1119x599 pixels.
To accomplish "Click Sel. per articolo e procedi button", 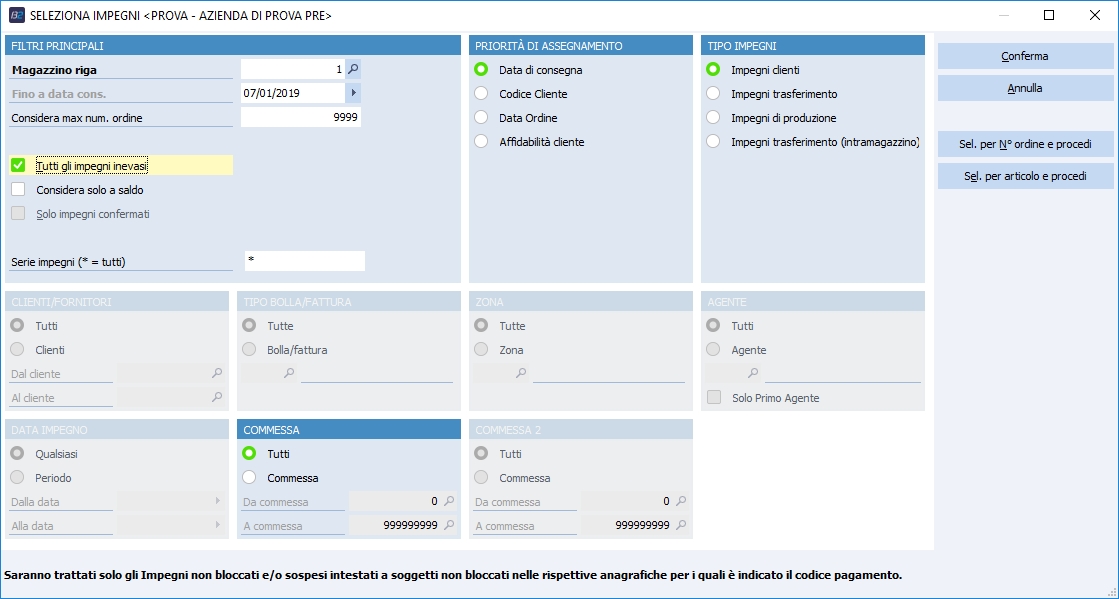I will (1025, 176).
